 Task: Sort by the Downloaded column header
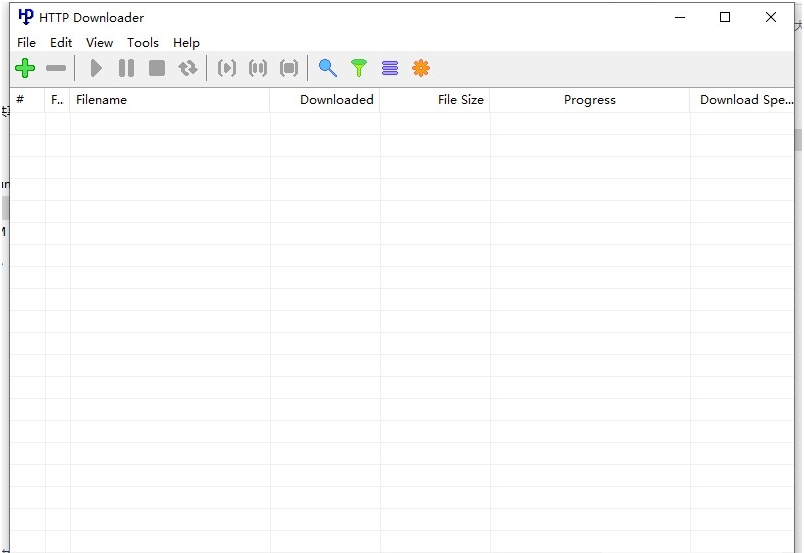325,100
